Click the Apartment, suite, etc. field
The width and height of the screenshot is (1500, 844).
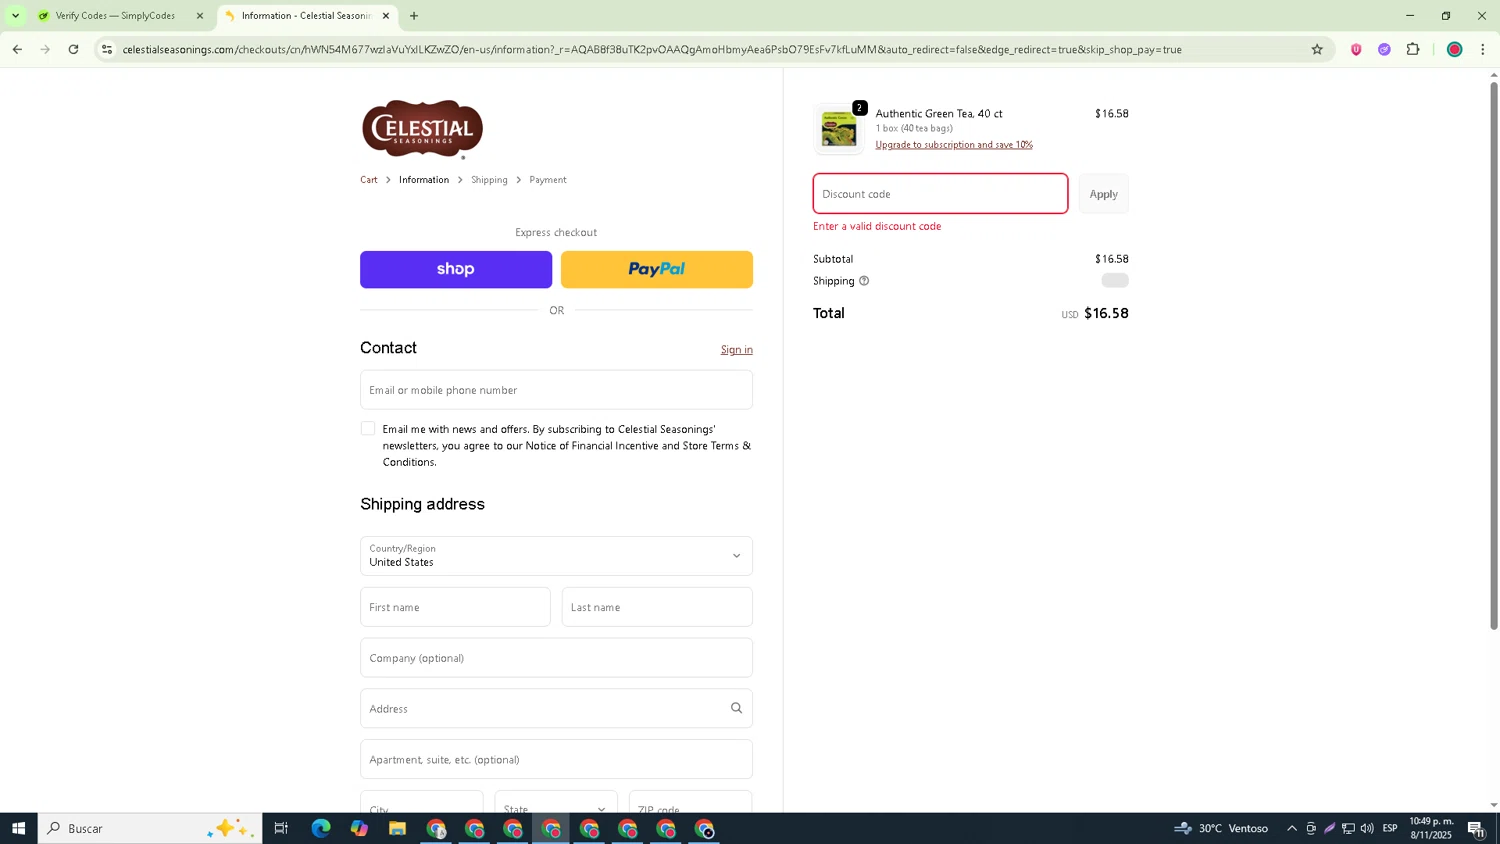click(556, 760)
